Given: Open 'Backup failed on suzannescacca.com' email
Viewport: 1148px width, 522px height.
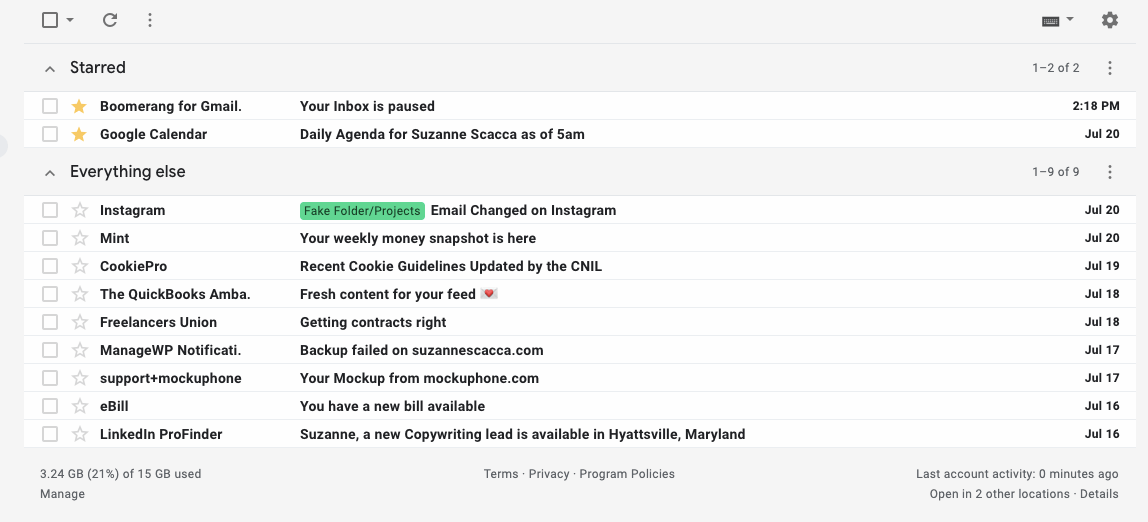Looking at the screenshot, I should pos(422,350).
